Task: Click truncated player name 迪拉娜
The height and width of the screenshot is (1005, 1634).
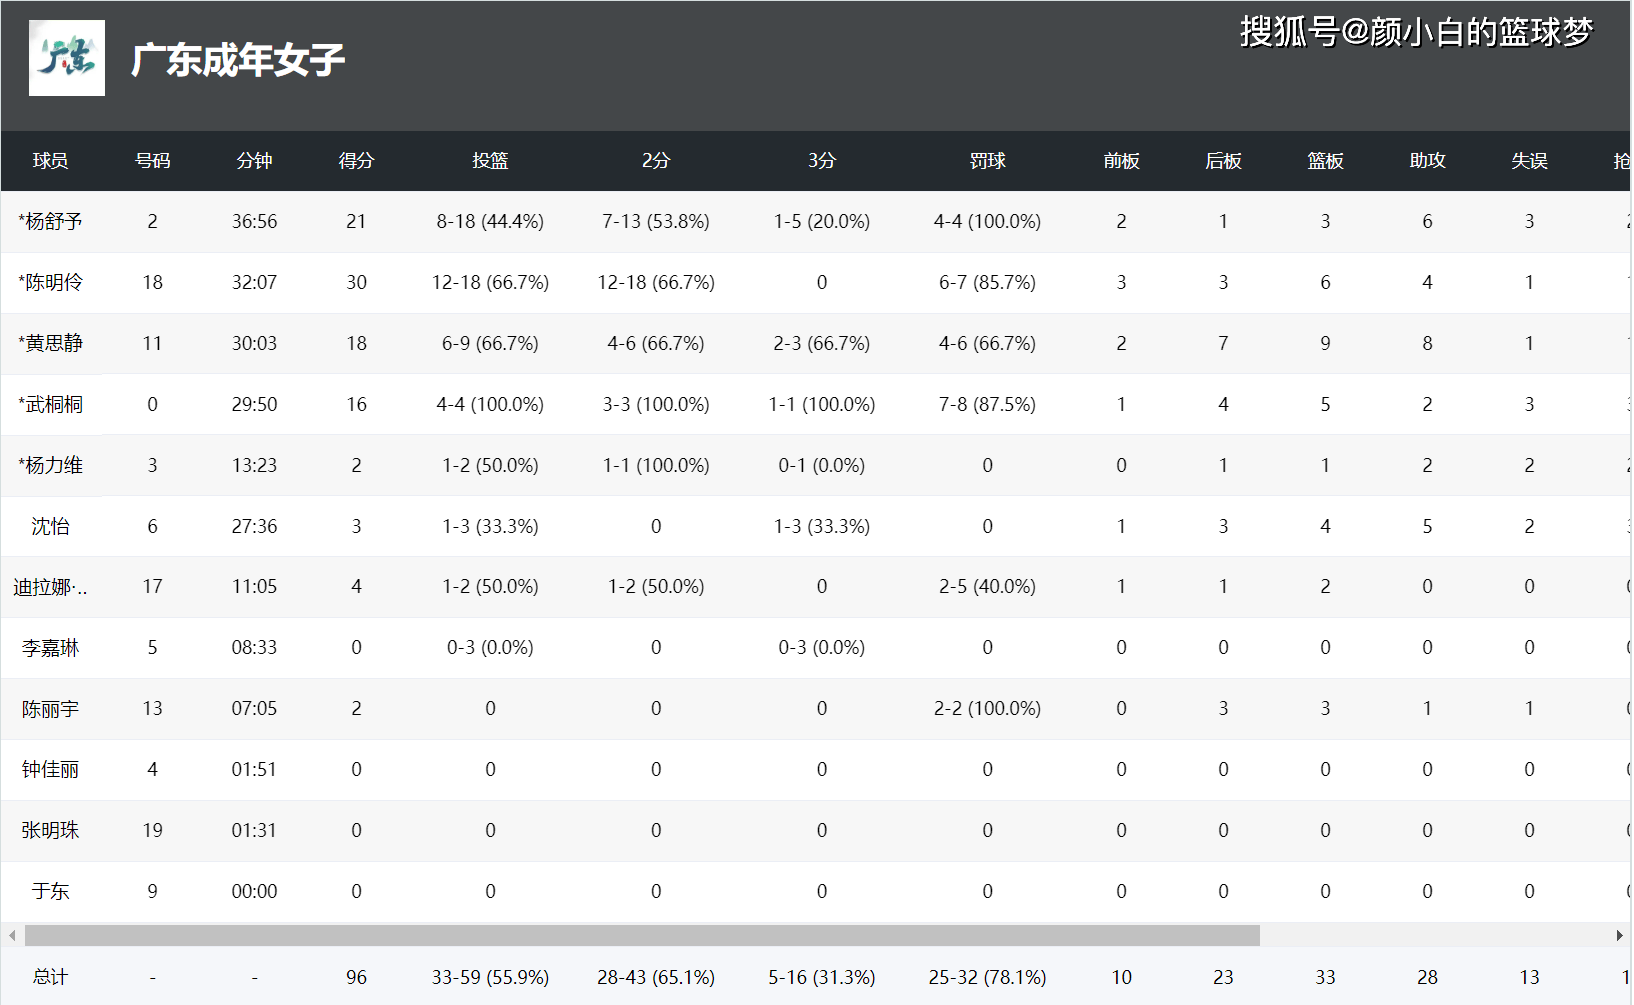Action: tap(50, 588)
